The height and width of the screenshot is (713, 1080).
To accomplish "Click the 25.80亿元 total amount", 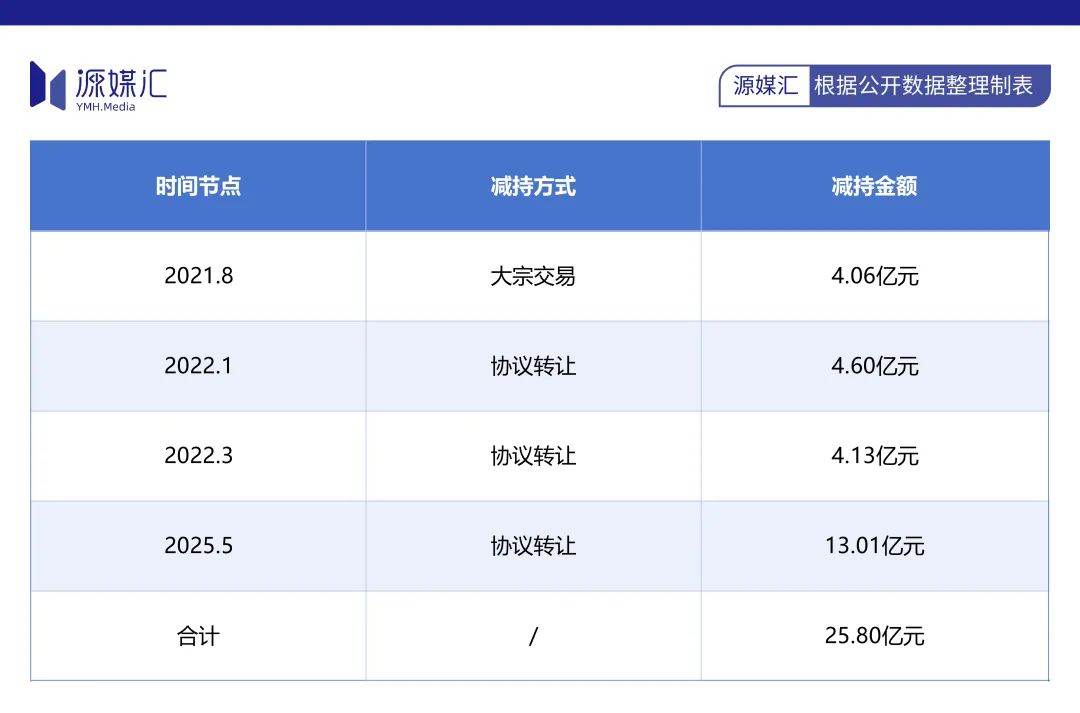I will point(875,636).
